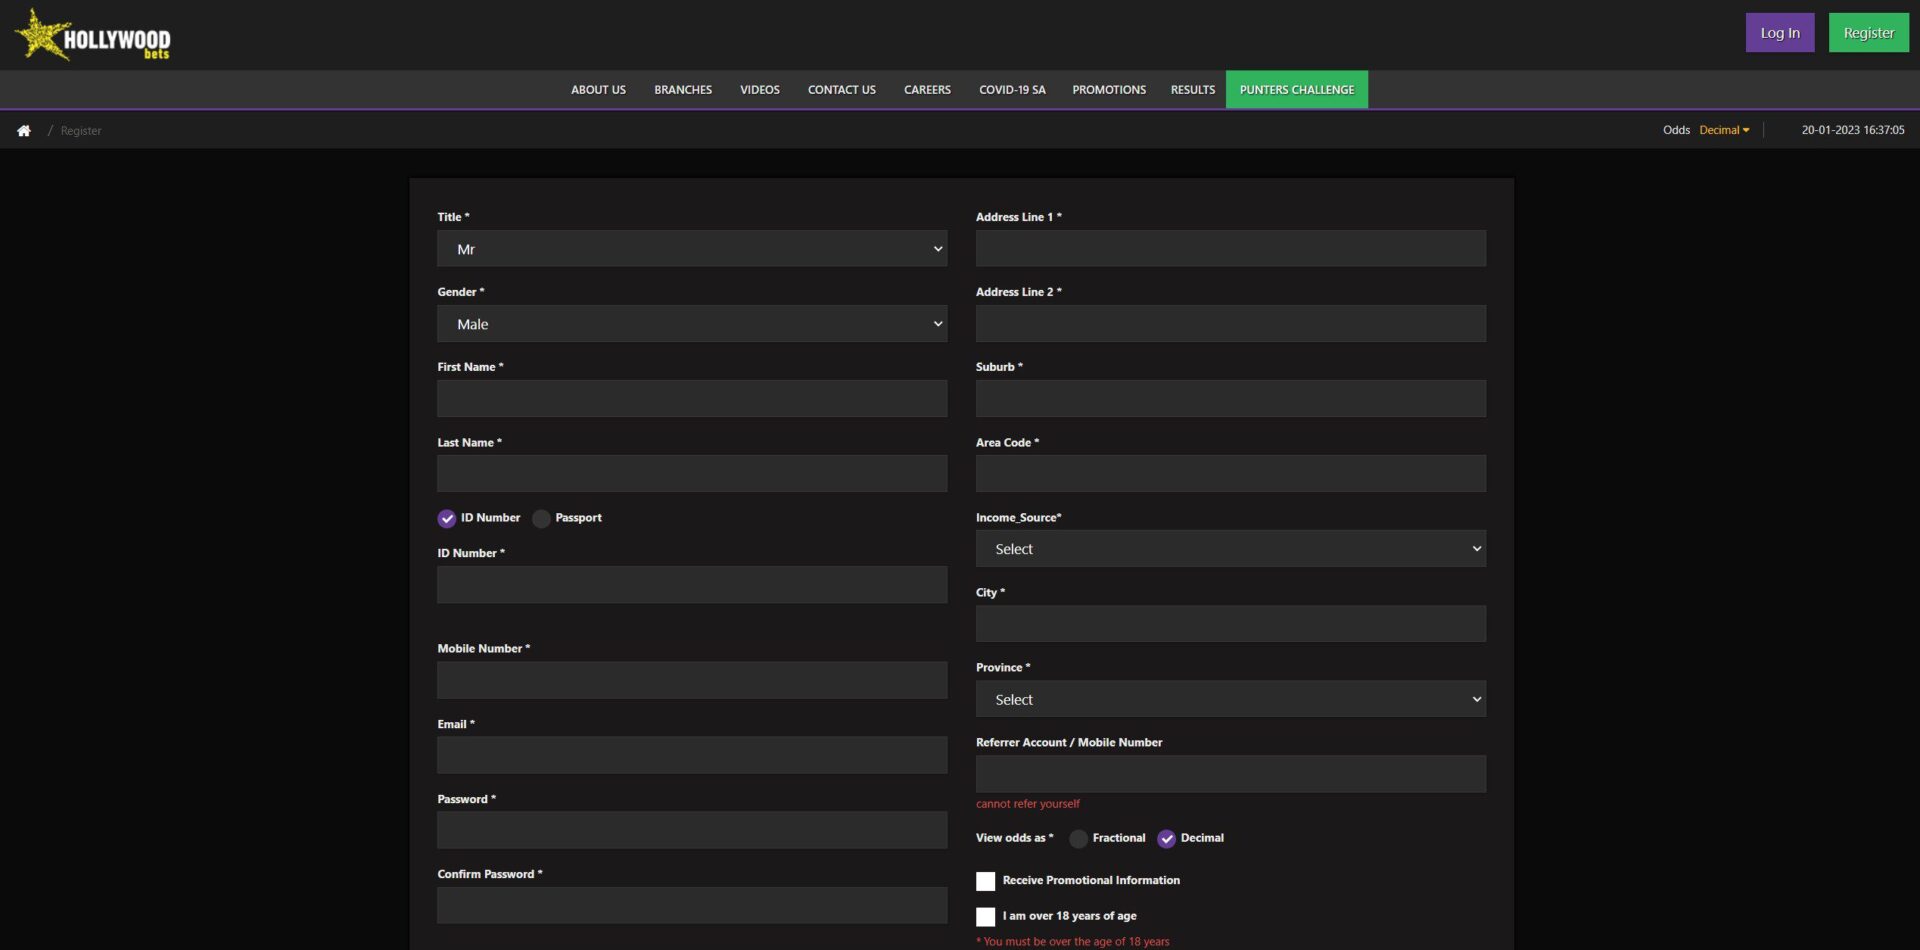Viewport: 1920px width, 950px height.
Task: Open Results menu item
Action: click(x=1193, y=90)
